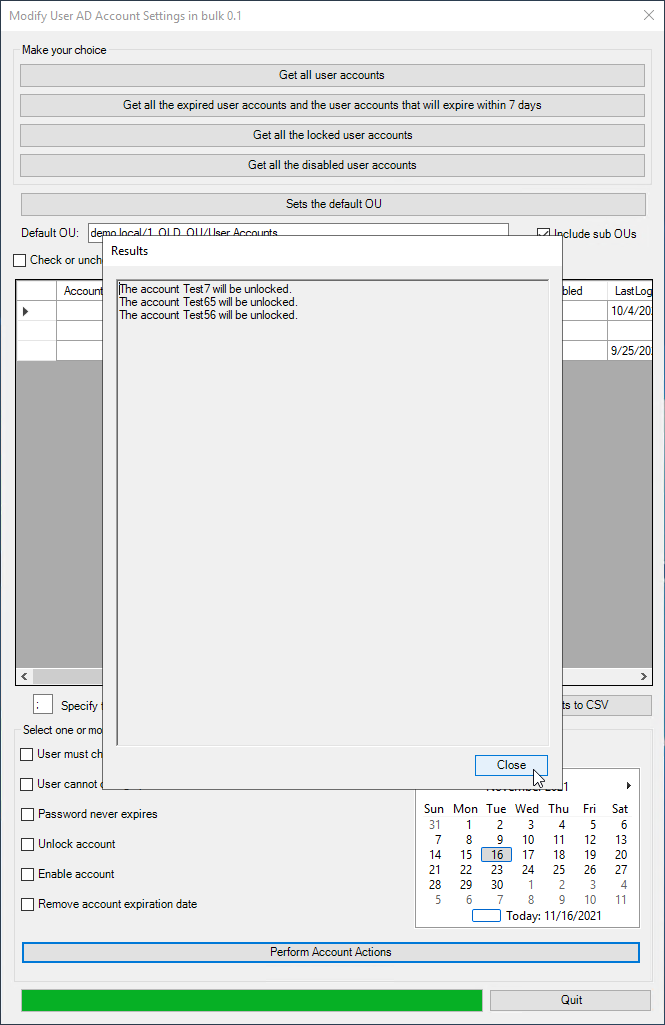Viewport: 665px width, 1025px height.
Task: Click Sets the default OU button
Action: [x=333, y=204]
